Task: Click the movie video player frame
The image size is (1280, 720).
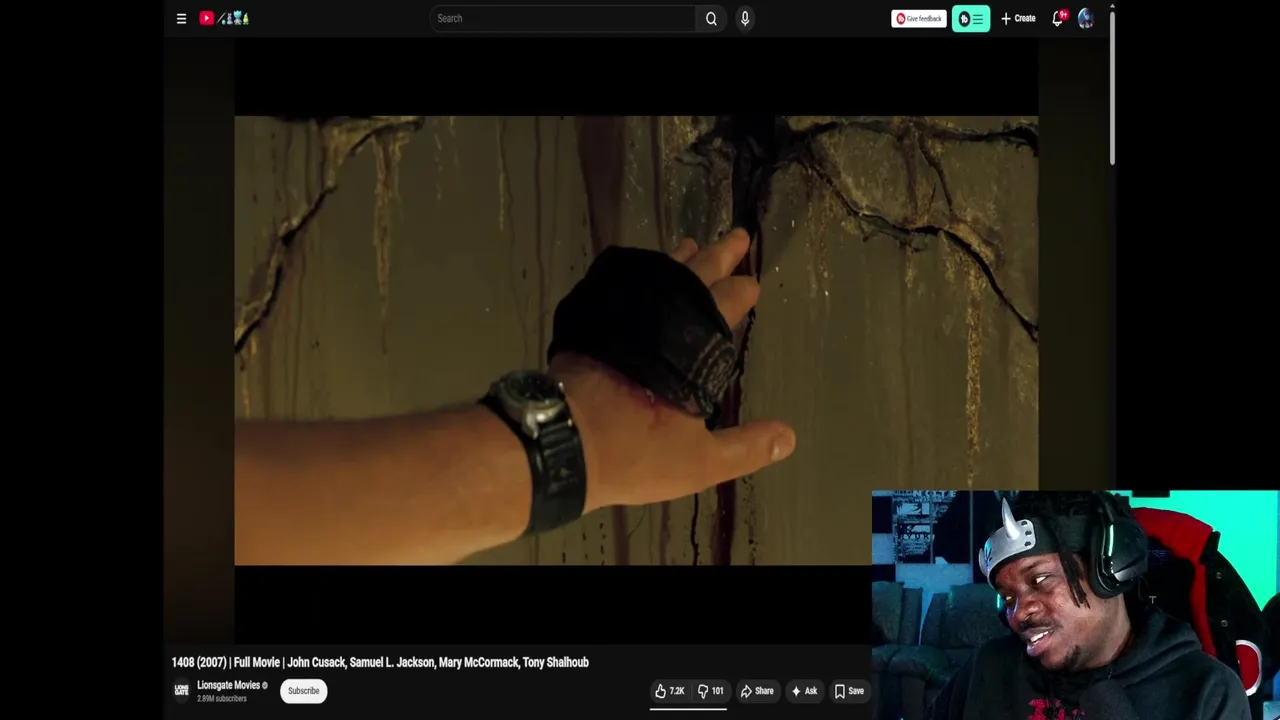Action: (x=636, y=340)
